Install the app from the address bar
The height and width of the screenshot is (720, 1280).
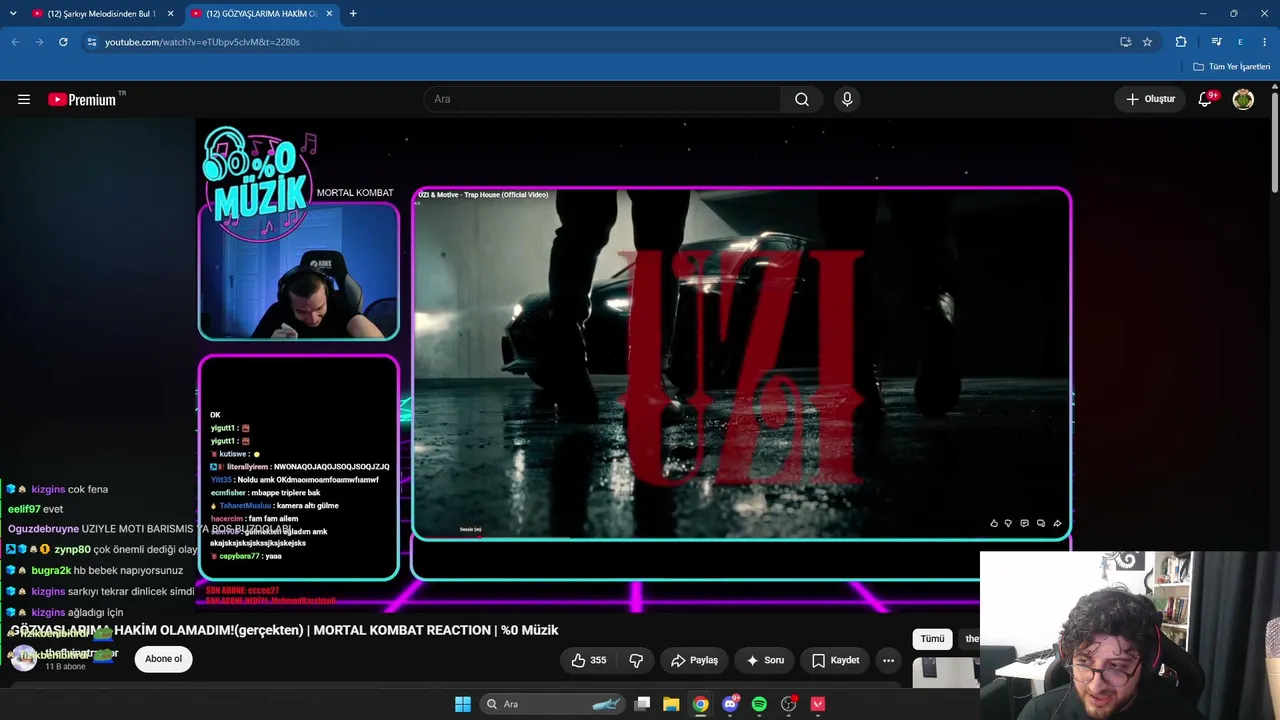(x=1125, y=42)
